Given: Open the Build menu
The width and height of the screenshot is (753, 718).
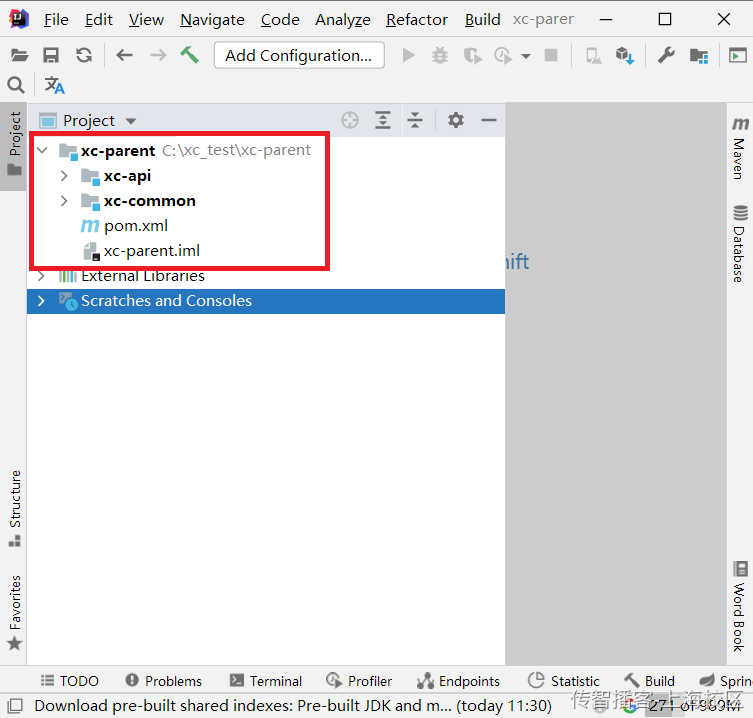Looking at the screenshot, I should pyautogui.click(x=483, y=20).
